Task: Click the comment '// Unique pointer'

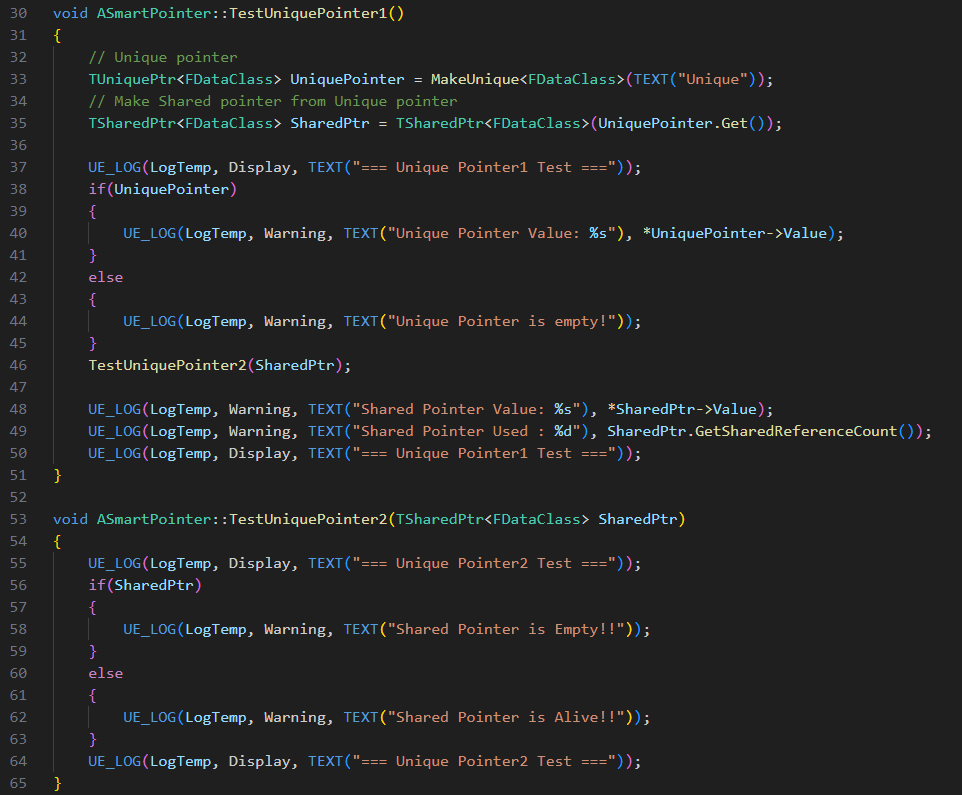Action: [163, 57]
